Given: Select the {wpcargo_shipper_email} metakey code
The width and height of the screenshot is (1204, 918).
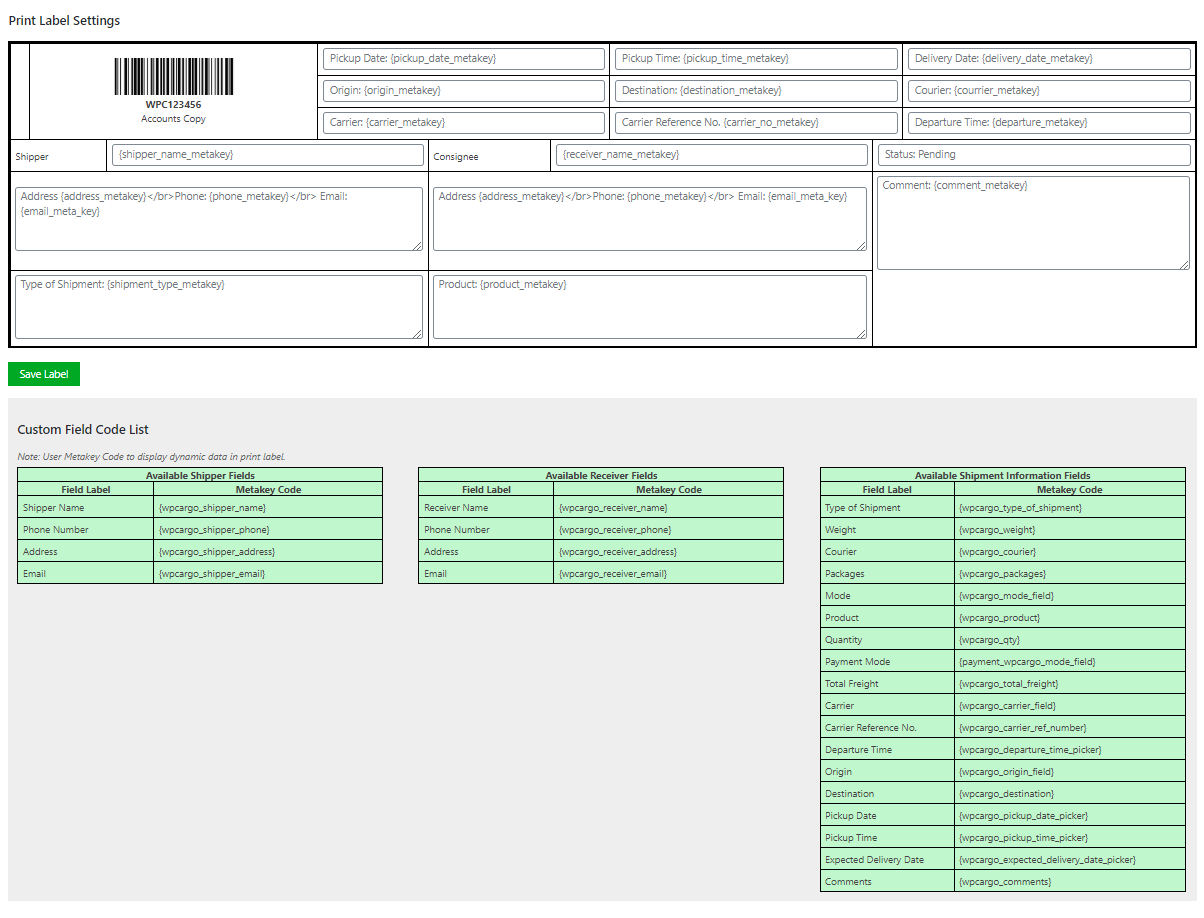Looking at the screenshot, I should pos(212,574).
